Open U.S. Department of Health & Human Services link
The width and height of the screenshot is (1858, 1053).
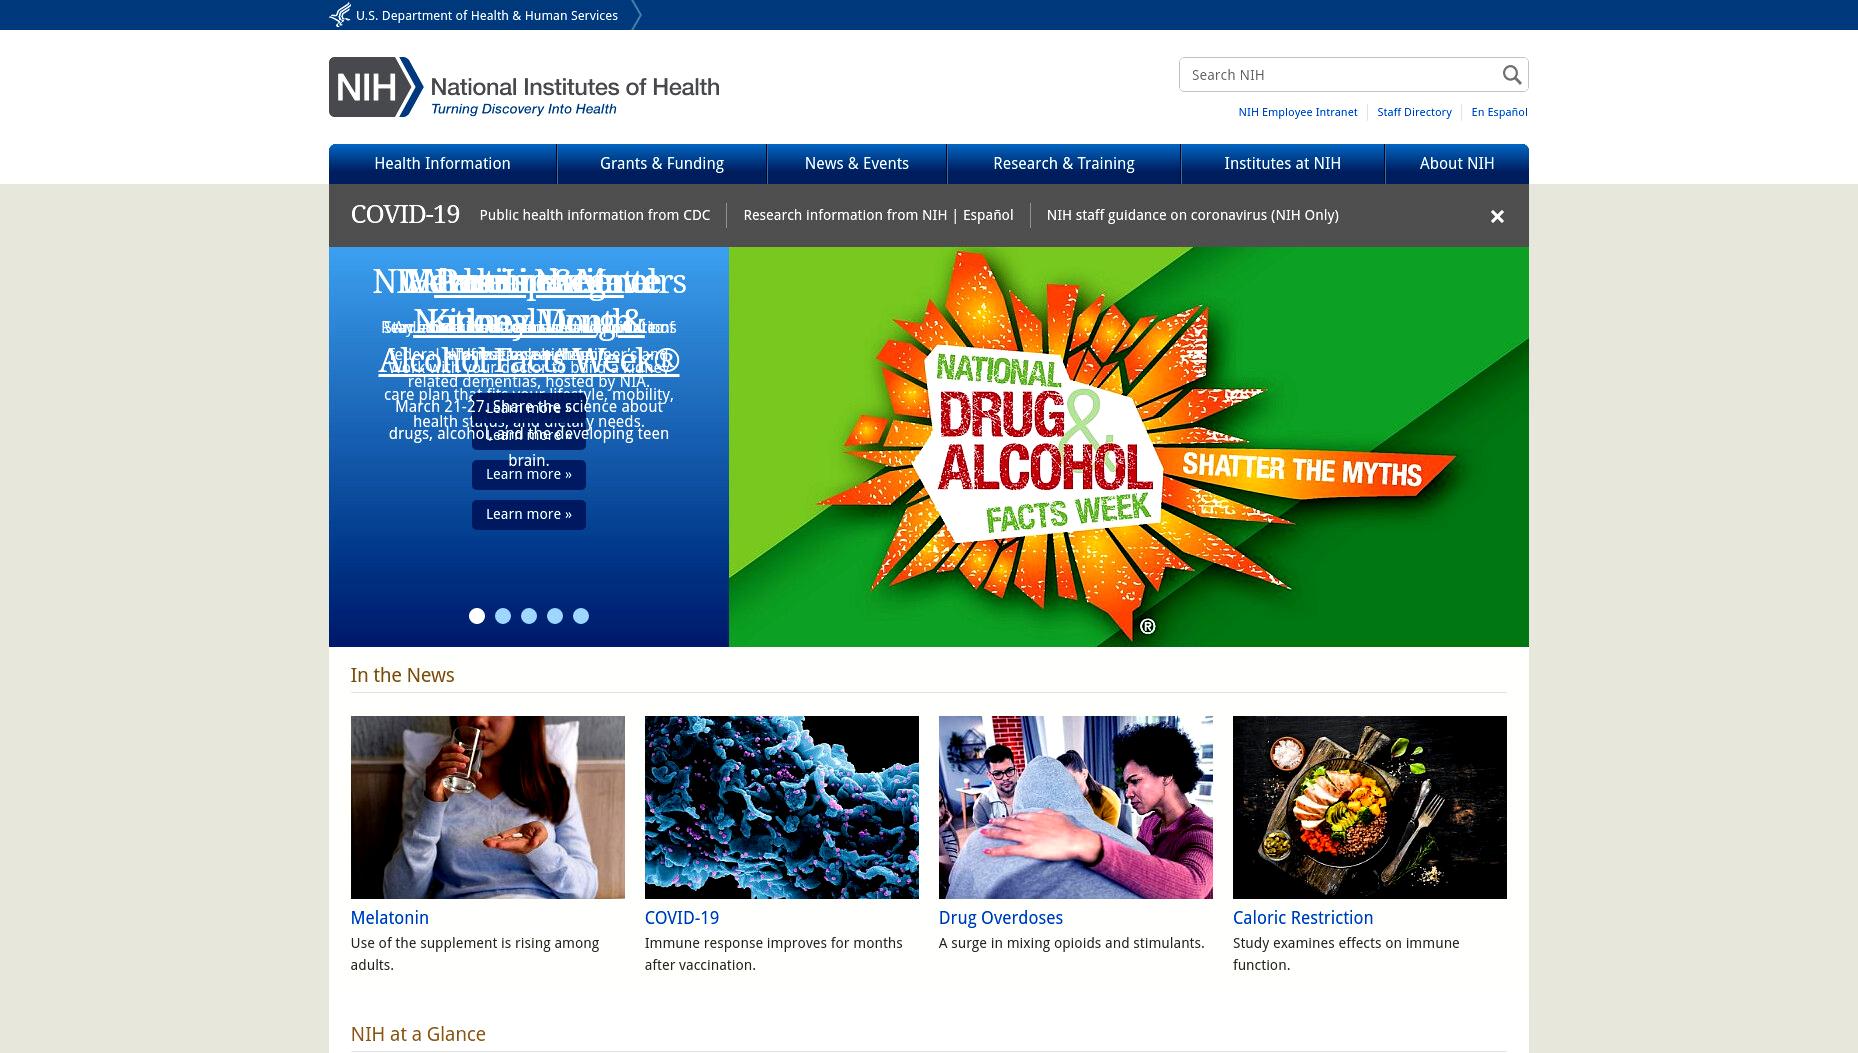click(x=487, y=16)
